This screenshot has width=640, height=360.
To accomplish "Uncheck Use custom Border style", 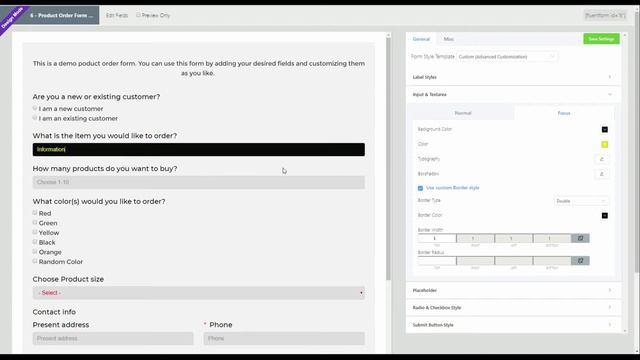I will 420,188.
